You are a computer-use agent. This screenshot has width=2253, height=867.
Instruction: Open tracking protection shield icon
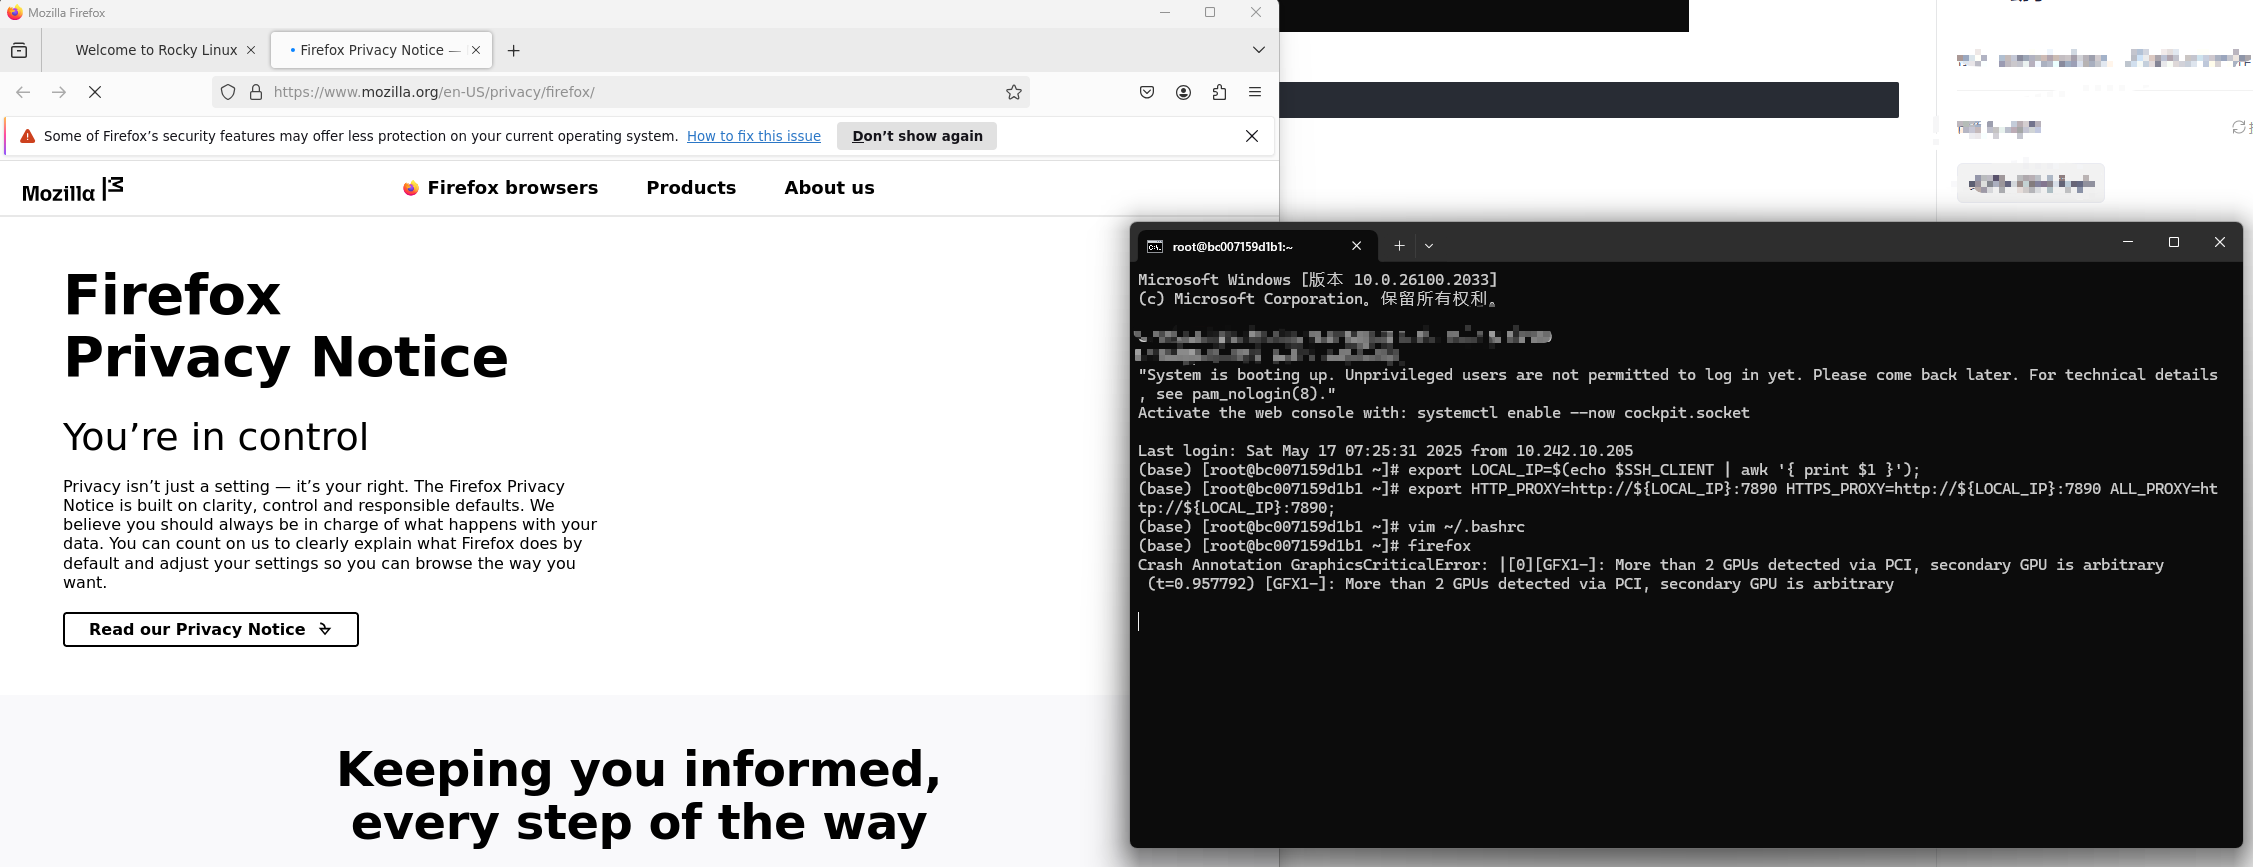228,92
